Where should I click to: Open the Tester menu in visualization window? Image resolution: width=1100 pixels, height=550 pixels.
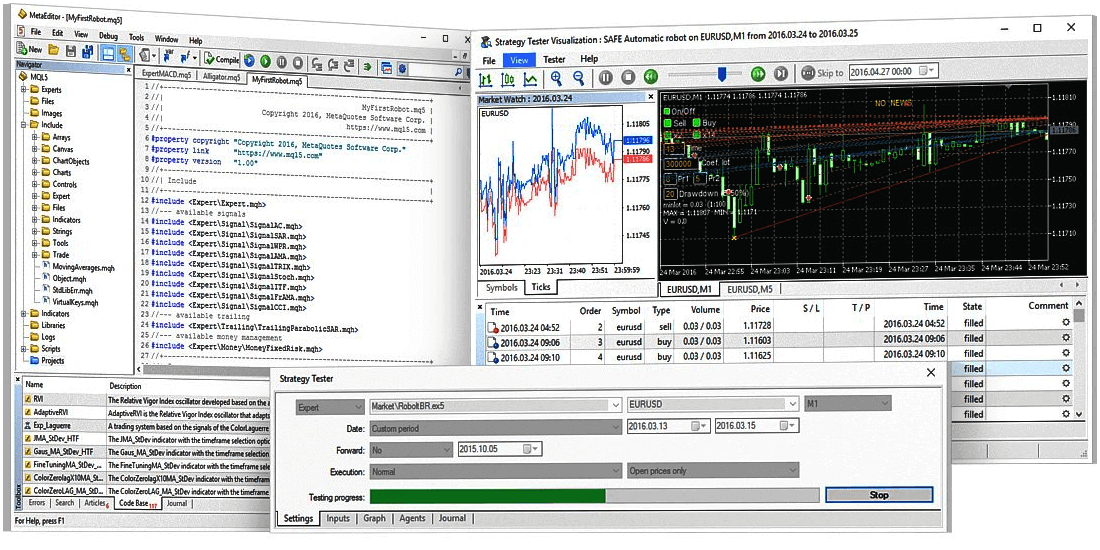pyautogui.click(x=554, y=59)
